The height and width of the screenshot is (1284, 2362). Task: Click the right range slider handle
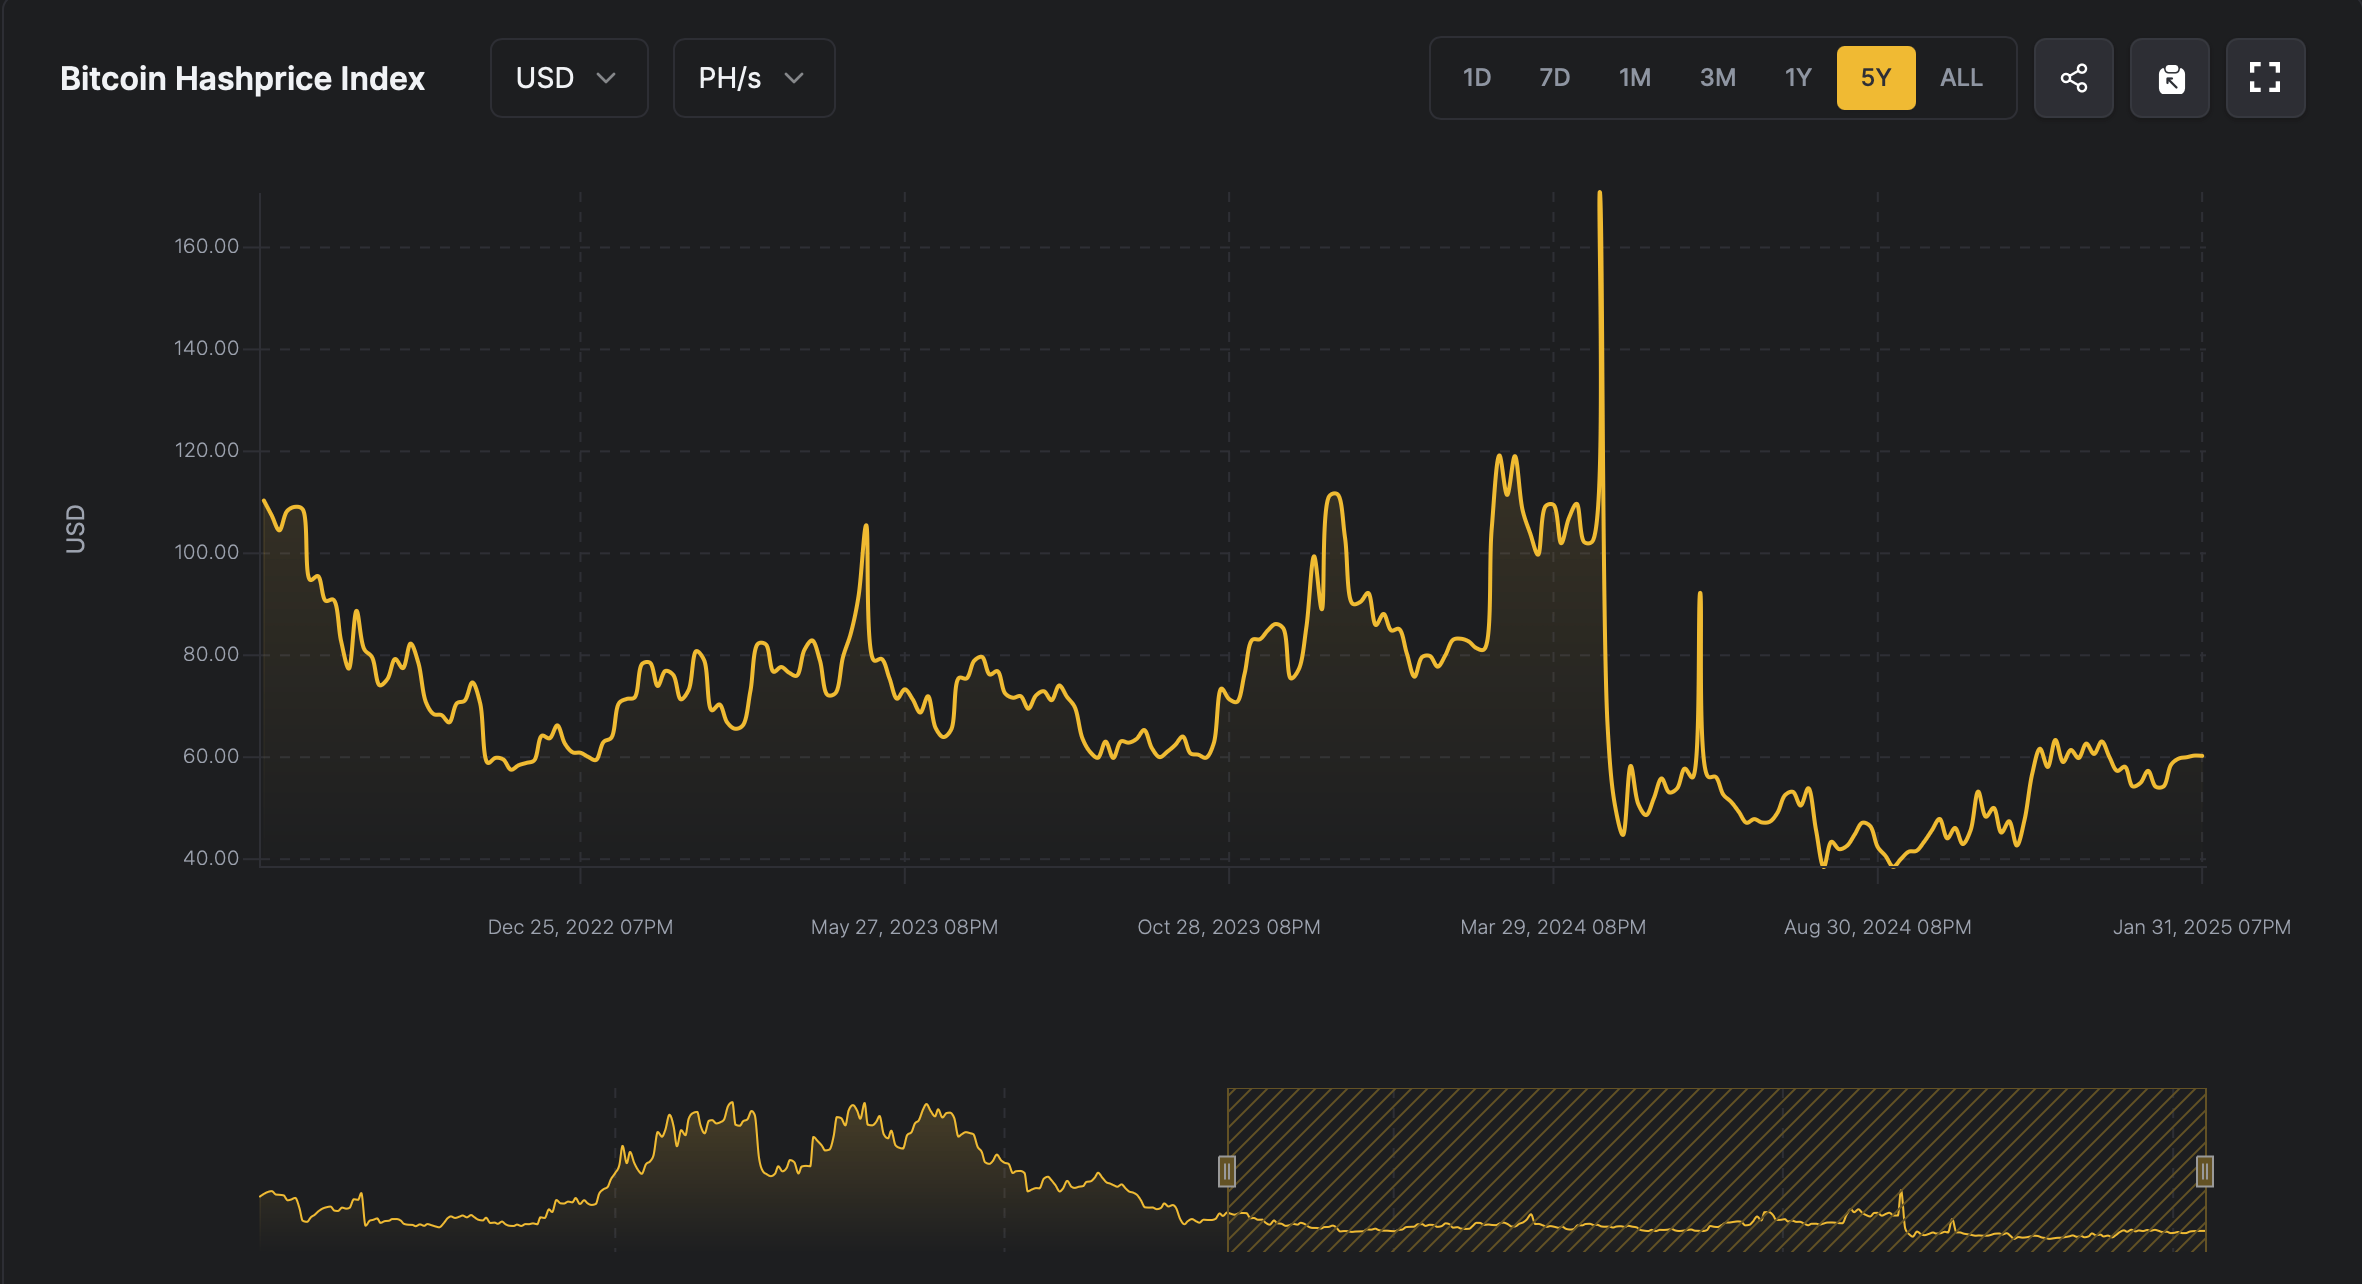click(x=2204, y=1171)
